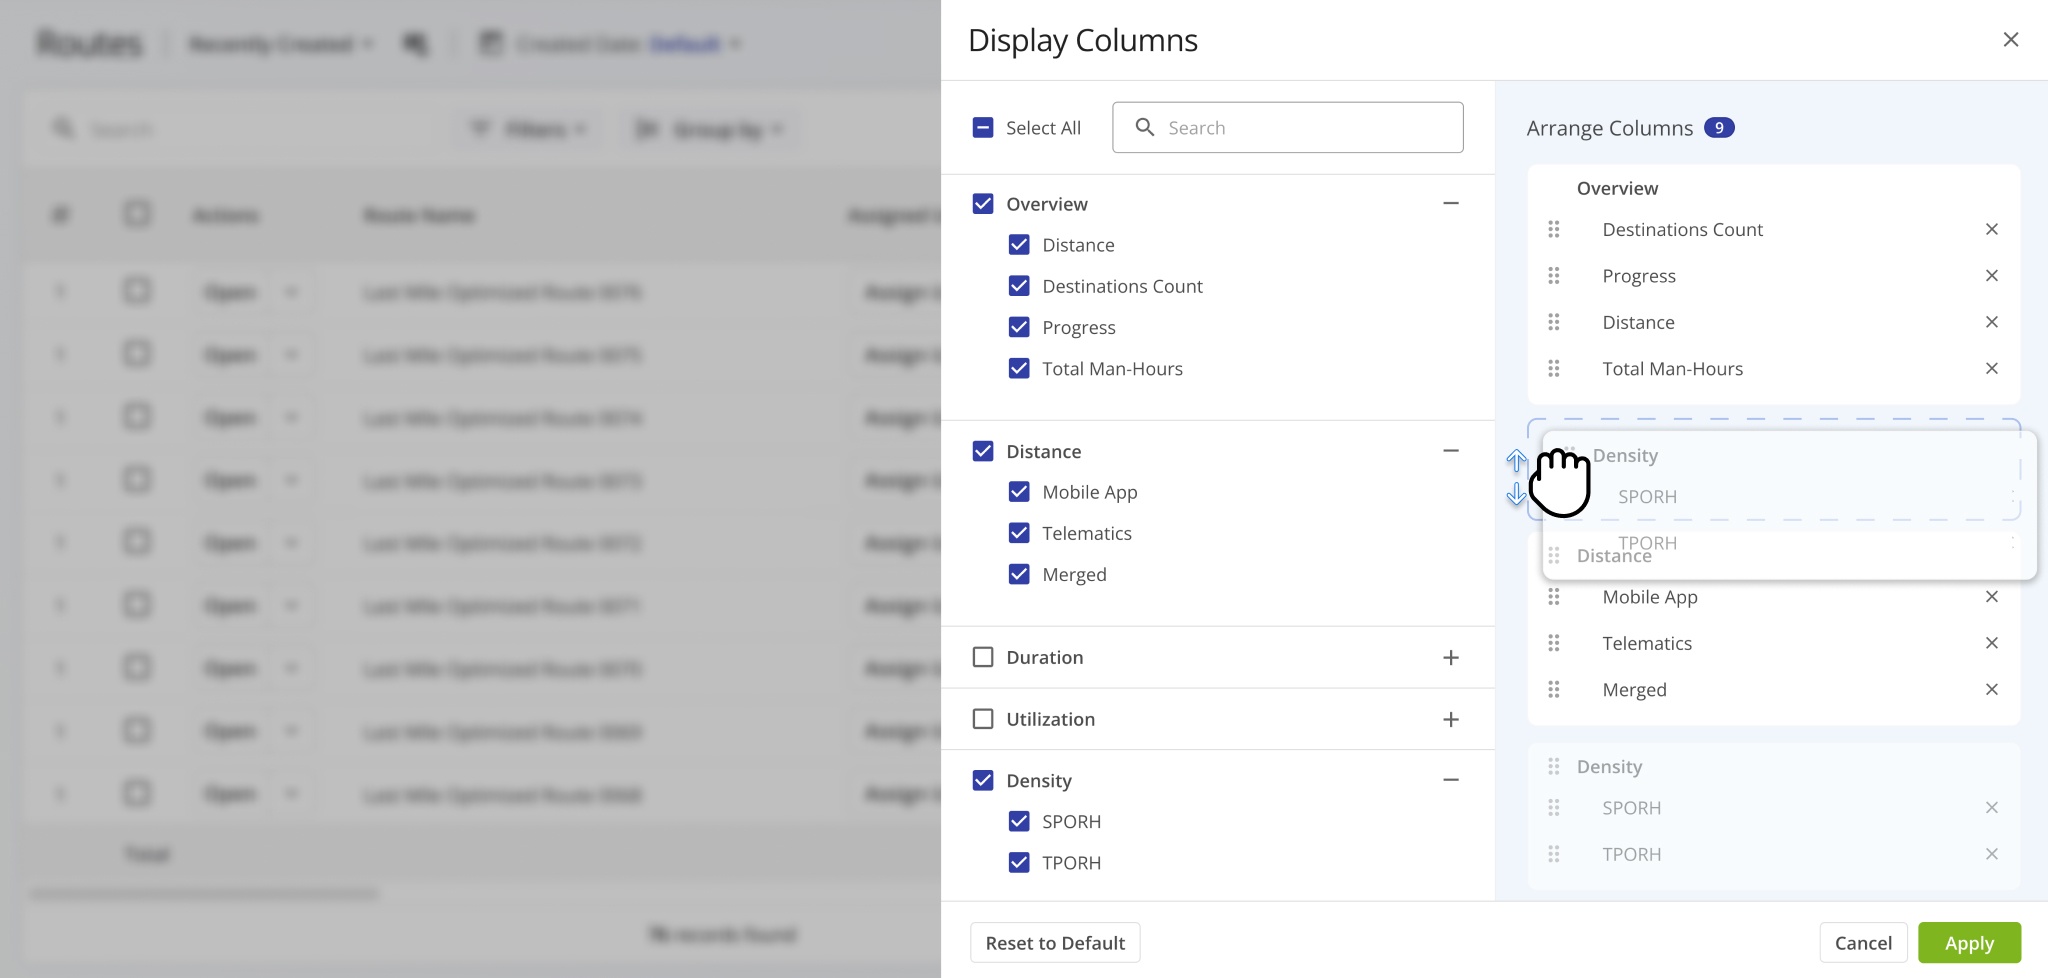The height and width of the screenshot is (978, 2048).
Task: Click Reset to Default
Action: coord(1054,942)
